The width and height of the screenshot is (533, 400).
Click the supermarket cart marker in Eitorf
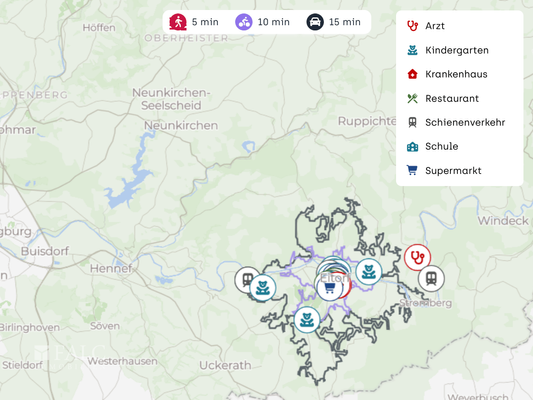click(x=329, y=288)
